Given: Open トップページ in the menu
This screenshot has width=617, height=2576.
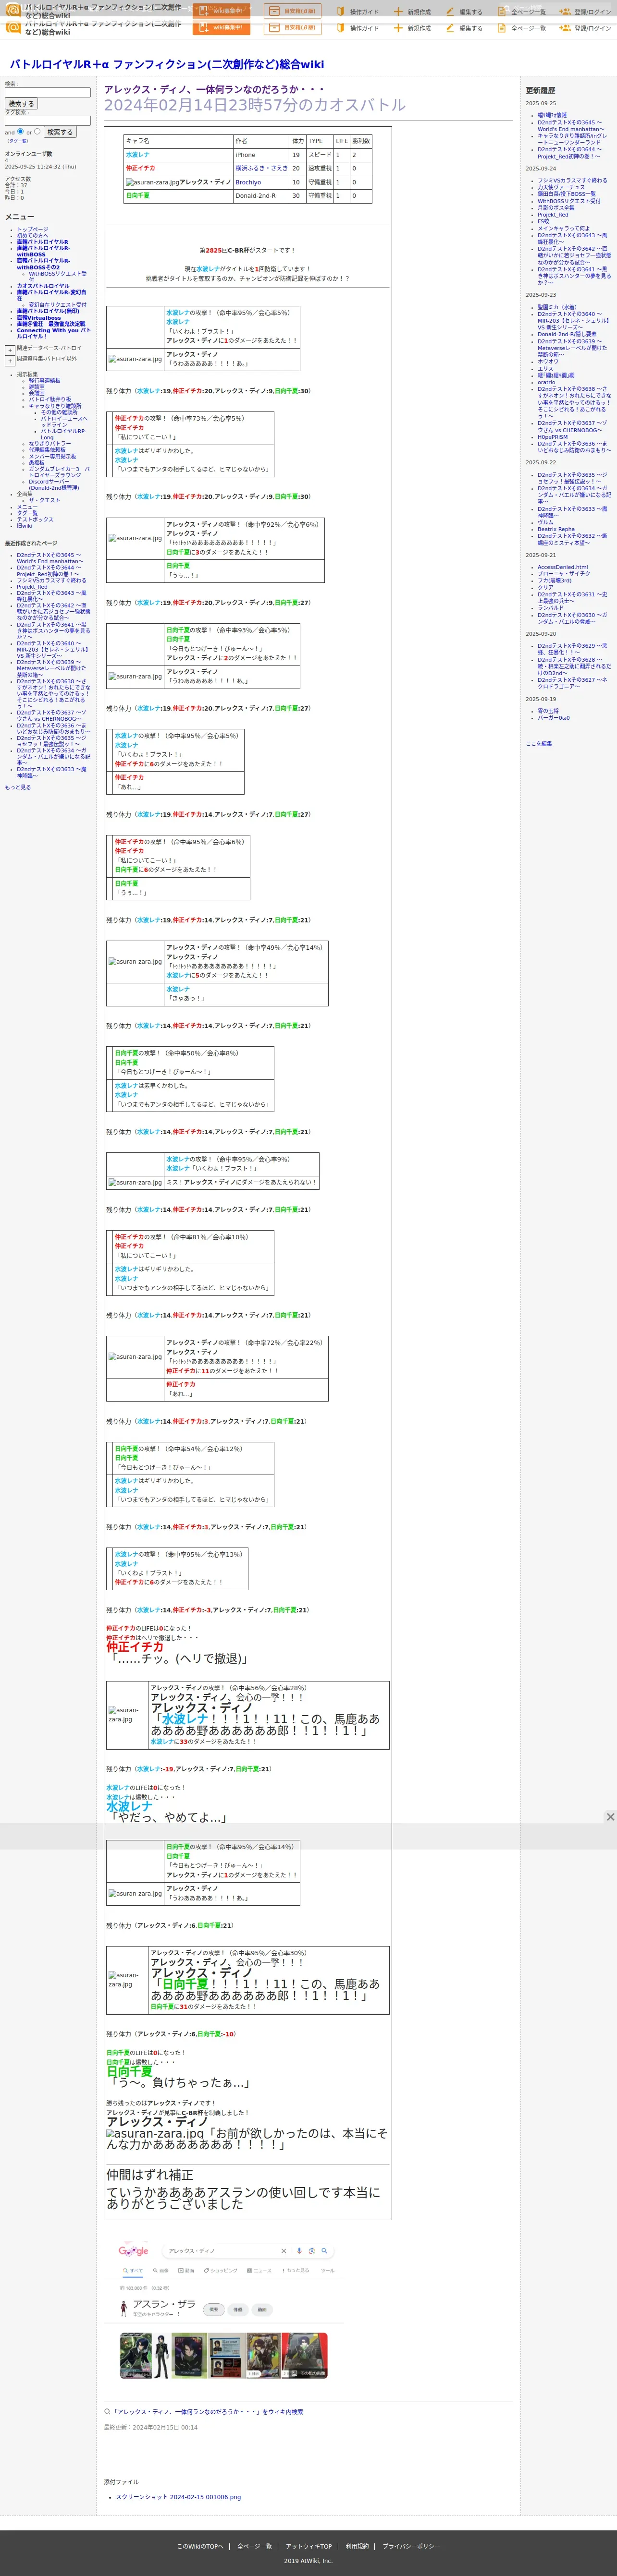Looking at the screenshot, I should [x=32, y=229].
